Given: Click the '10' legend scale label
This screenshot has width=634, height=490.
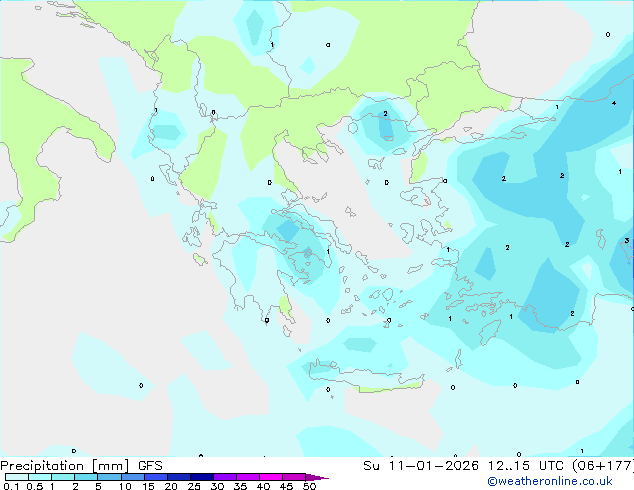Looking at the screenshot, I should 125,486.
